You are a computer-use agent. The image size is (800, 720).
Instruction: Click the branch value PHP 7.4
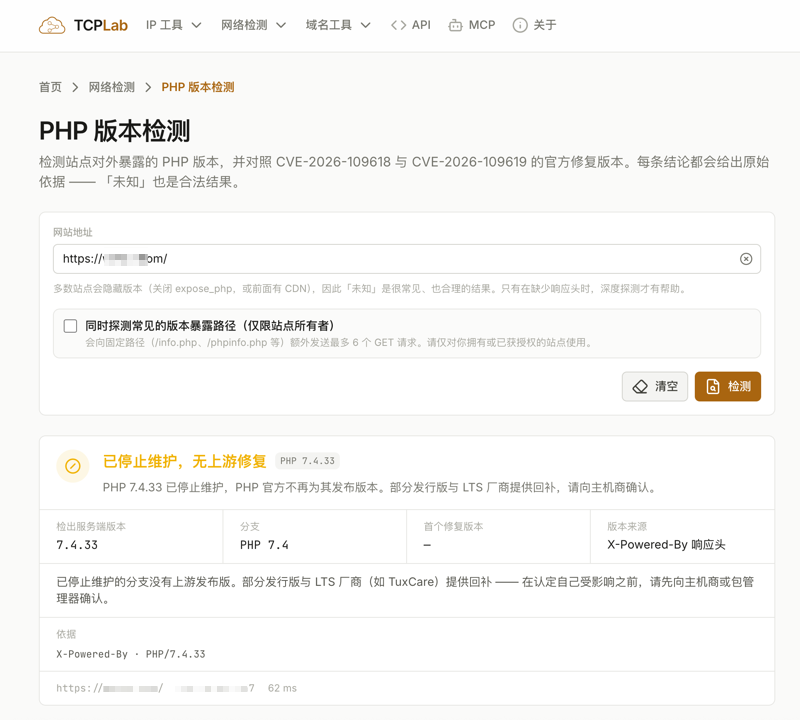pyautogui.click(x=264, y=545)
